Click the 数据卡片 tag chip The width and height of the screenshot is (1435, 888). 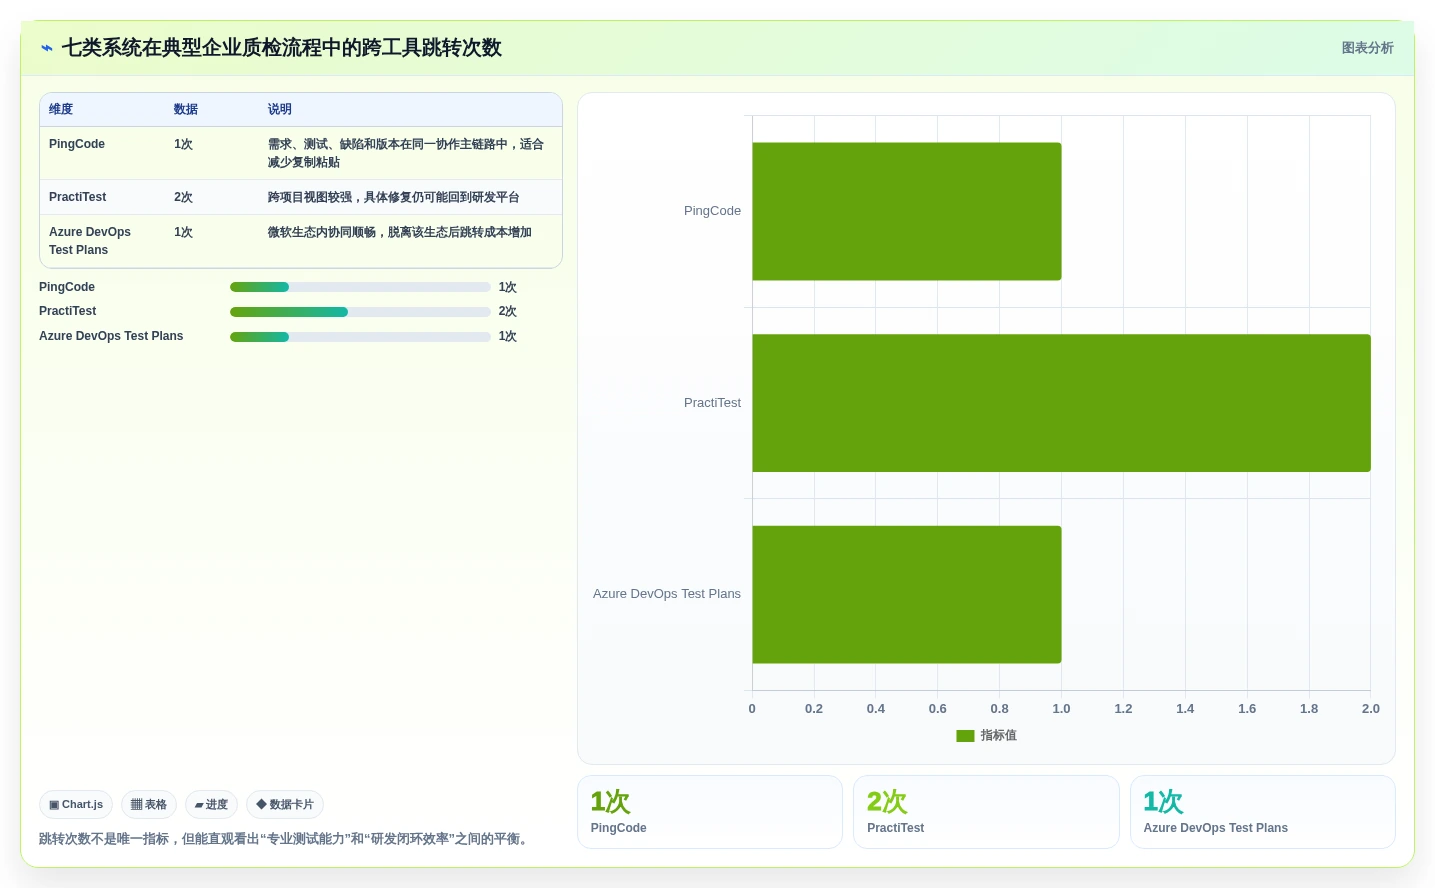tap(285, 805)
